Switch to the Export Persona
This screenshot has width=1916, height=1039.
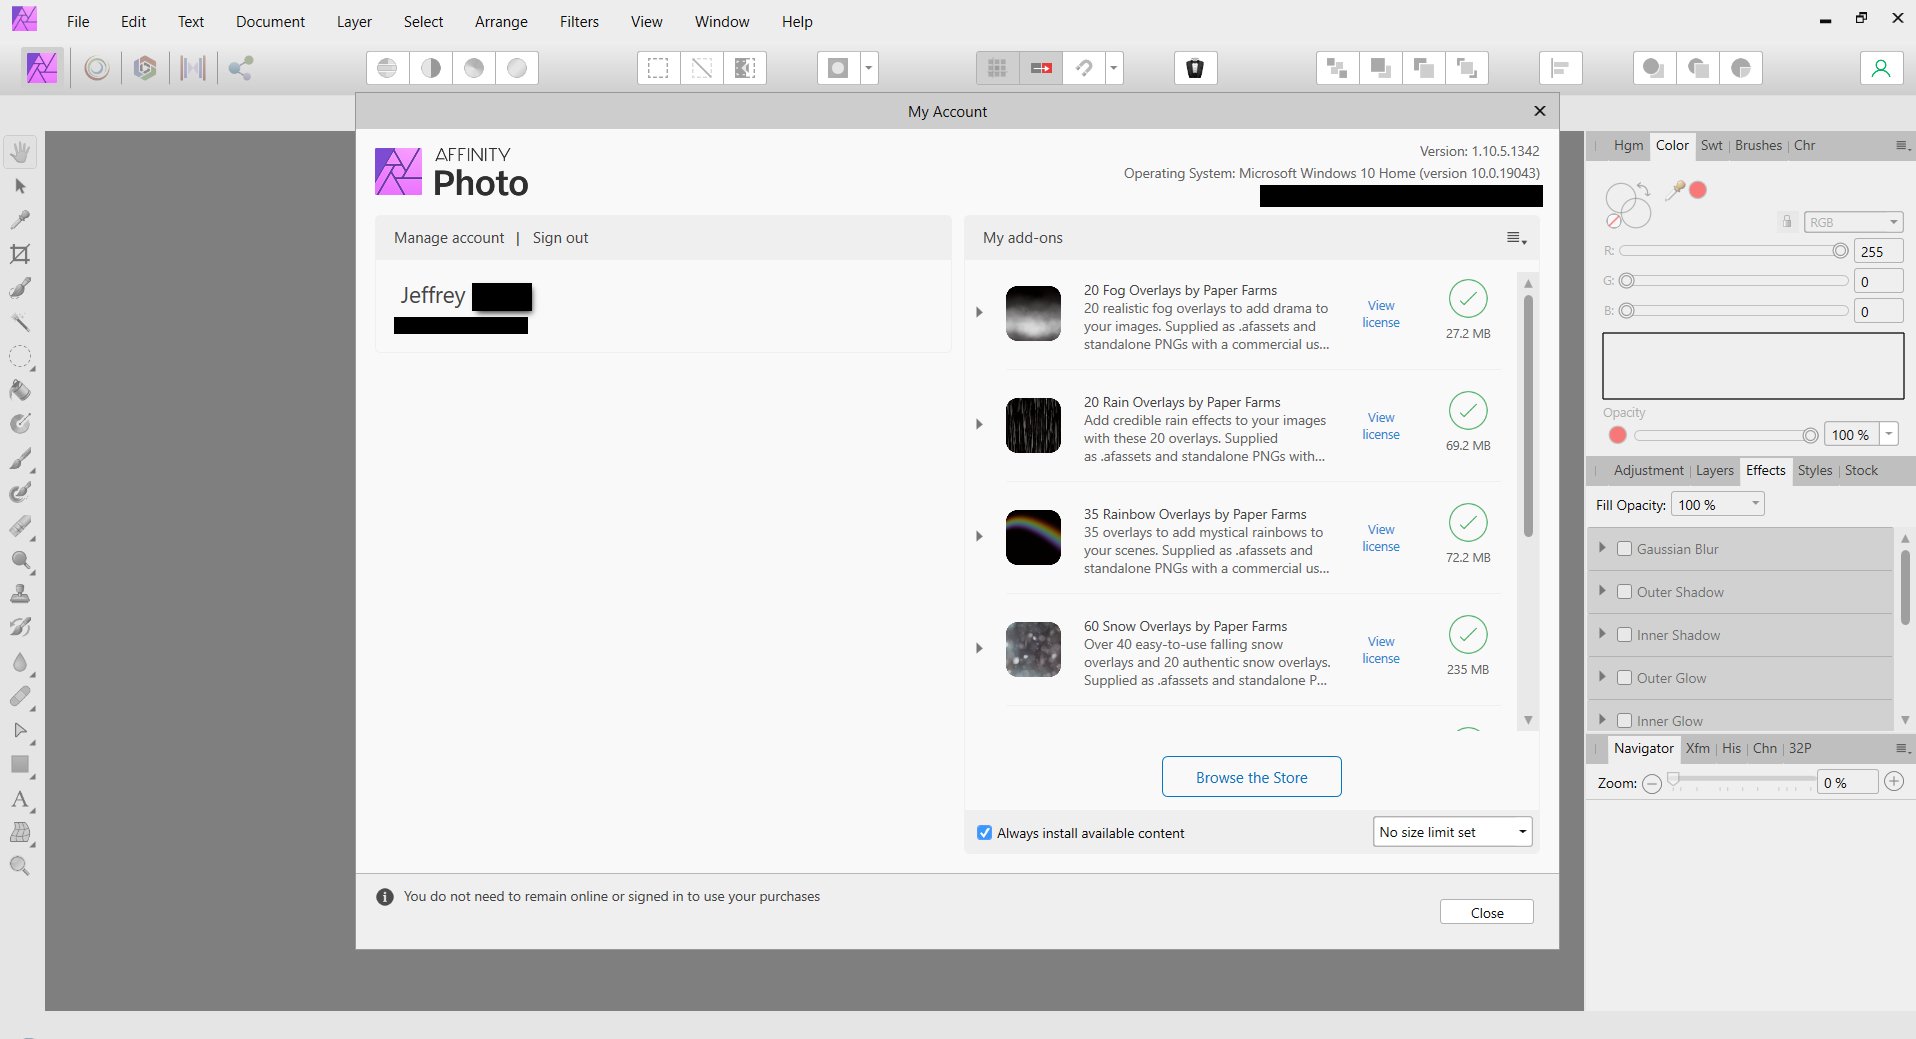[x=240, y=68]
